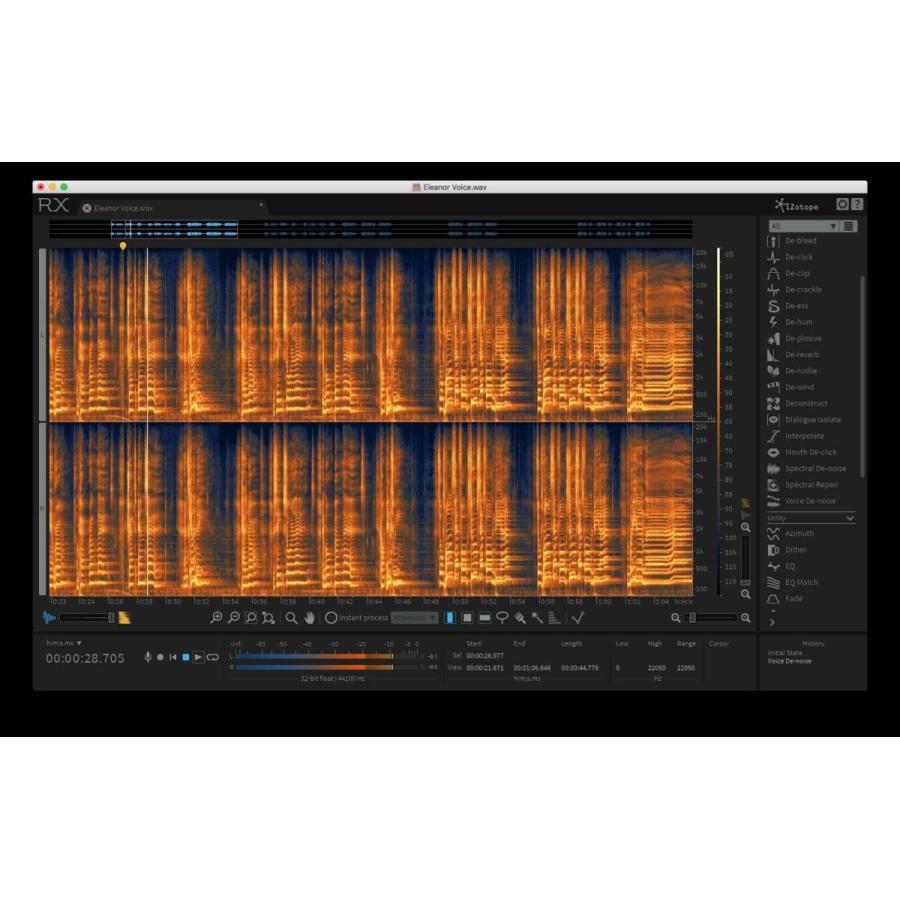Click the find similar event tool

[x=577, y=618]
